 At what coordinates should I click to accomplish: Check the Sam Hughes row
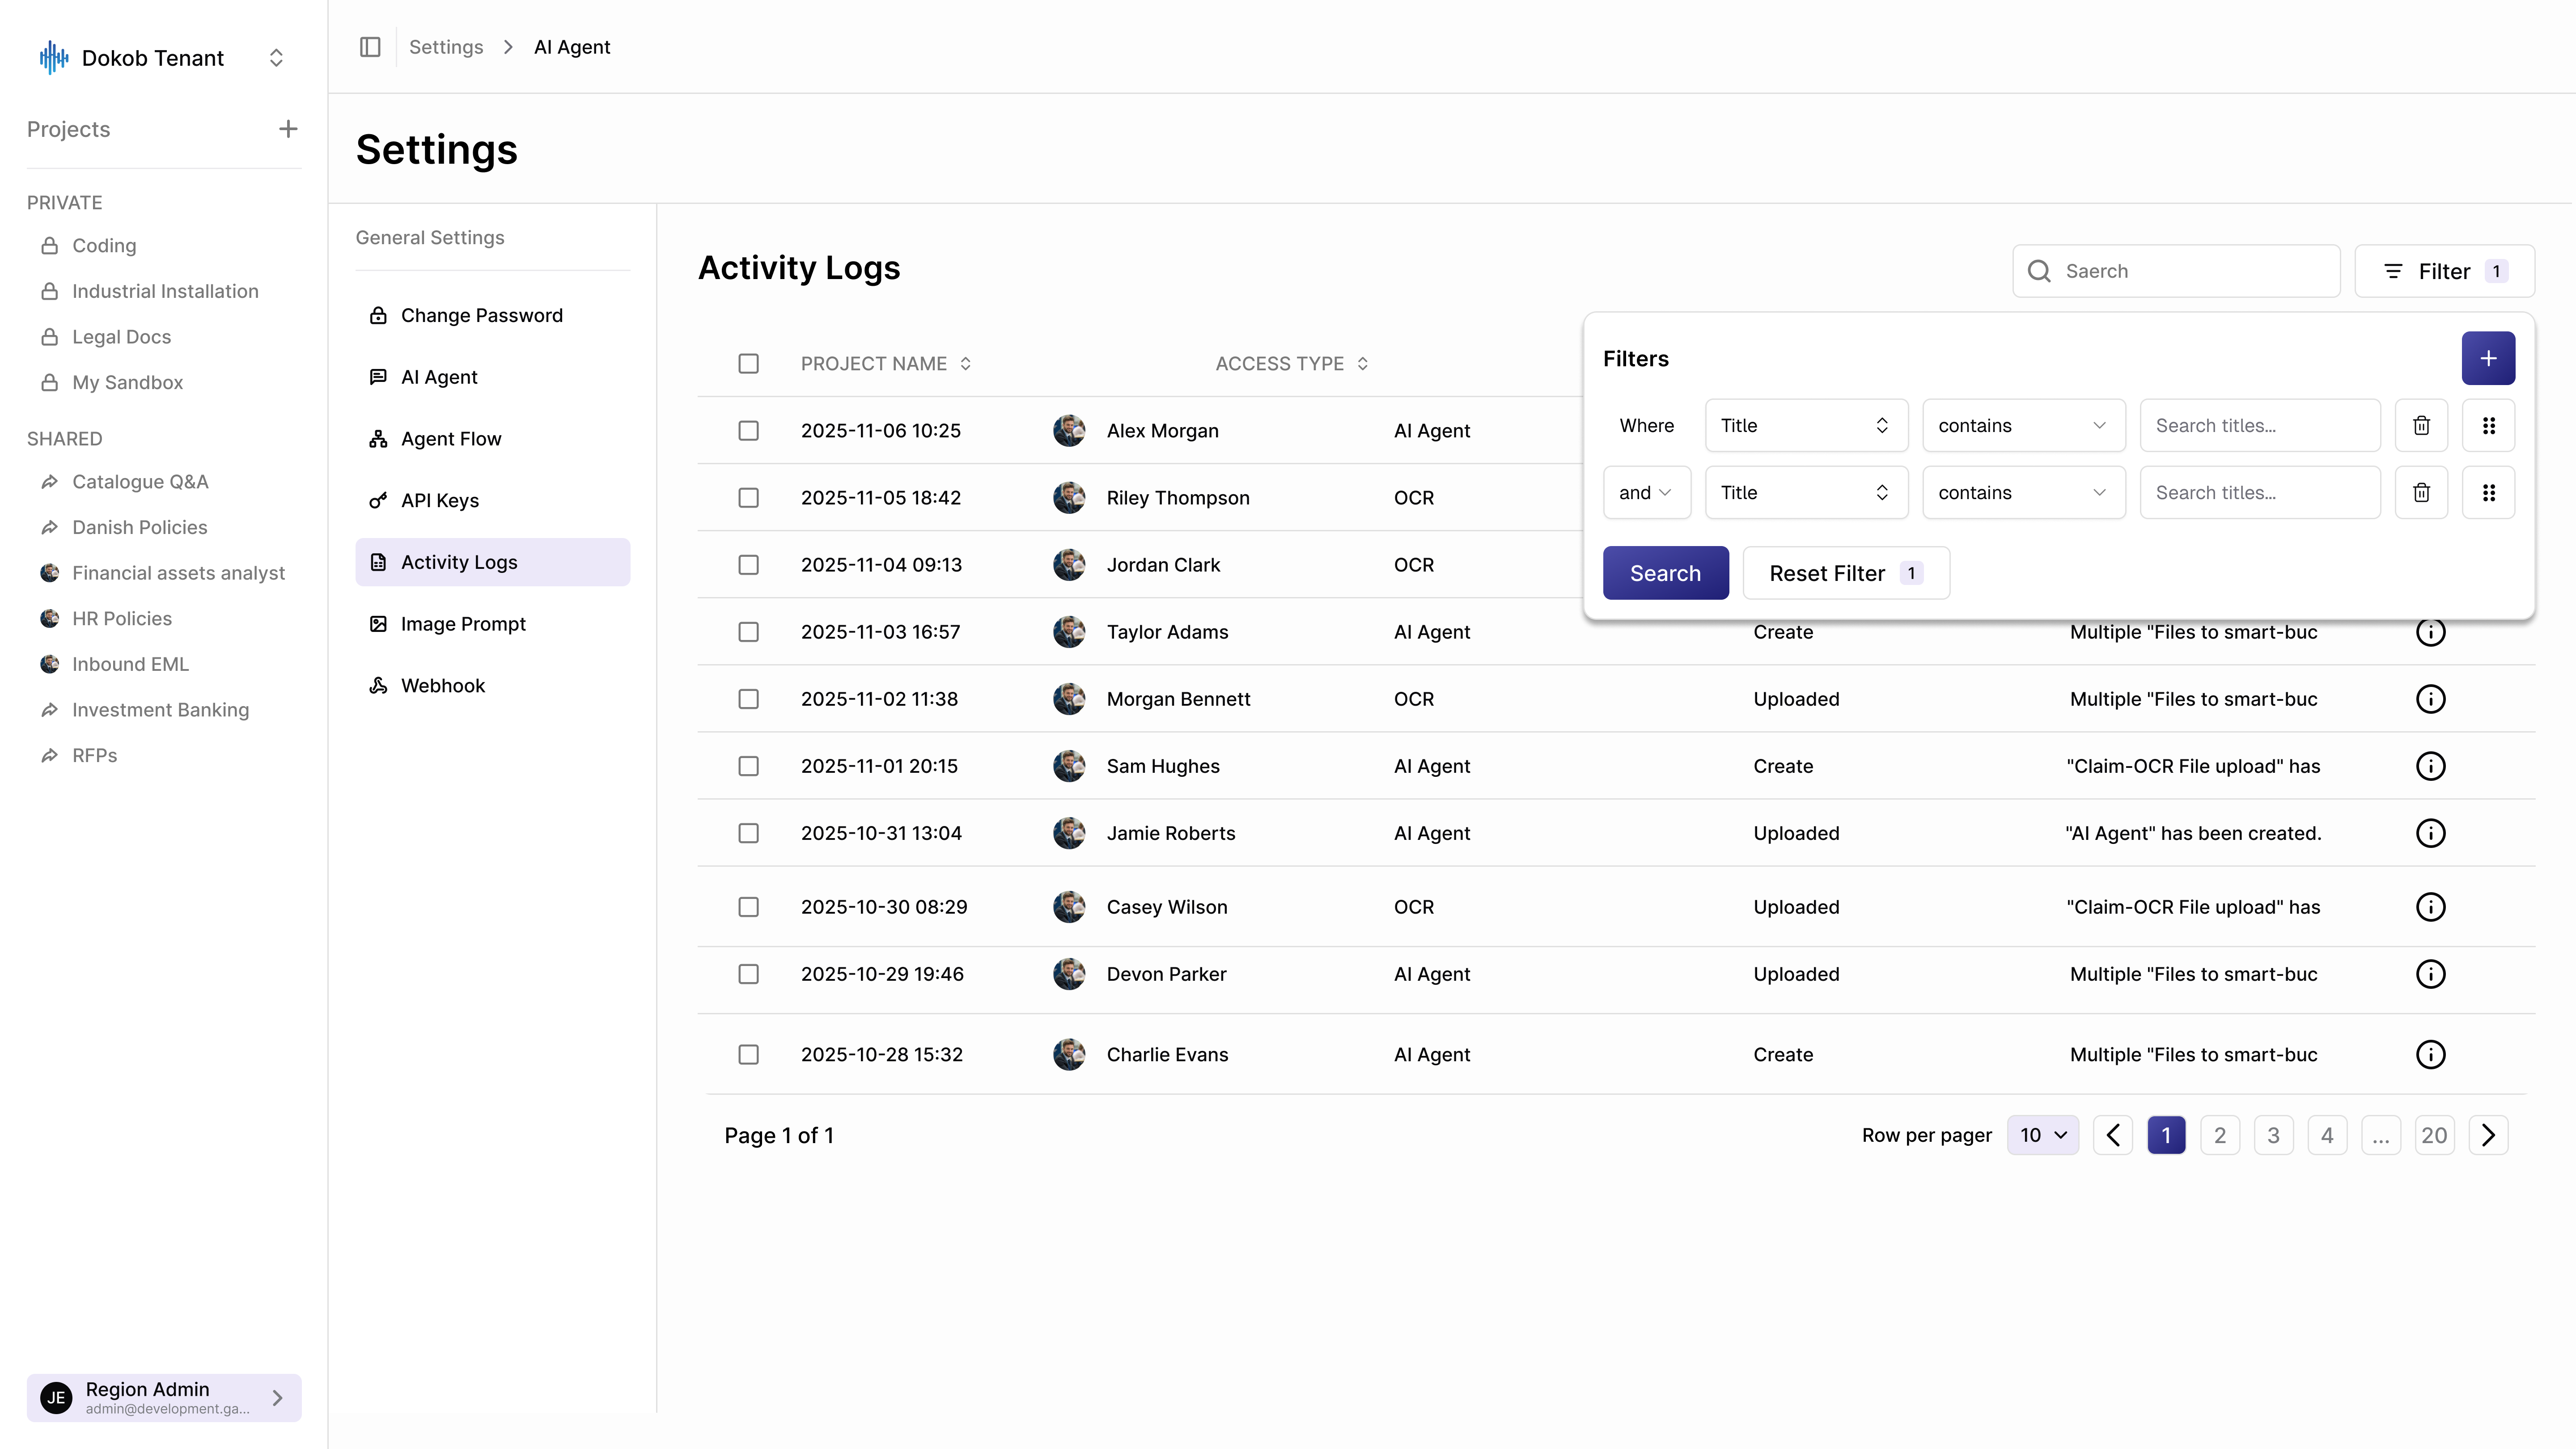[748, 766]
